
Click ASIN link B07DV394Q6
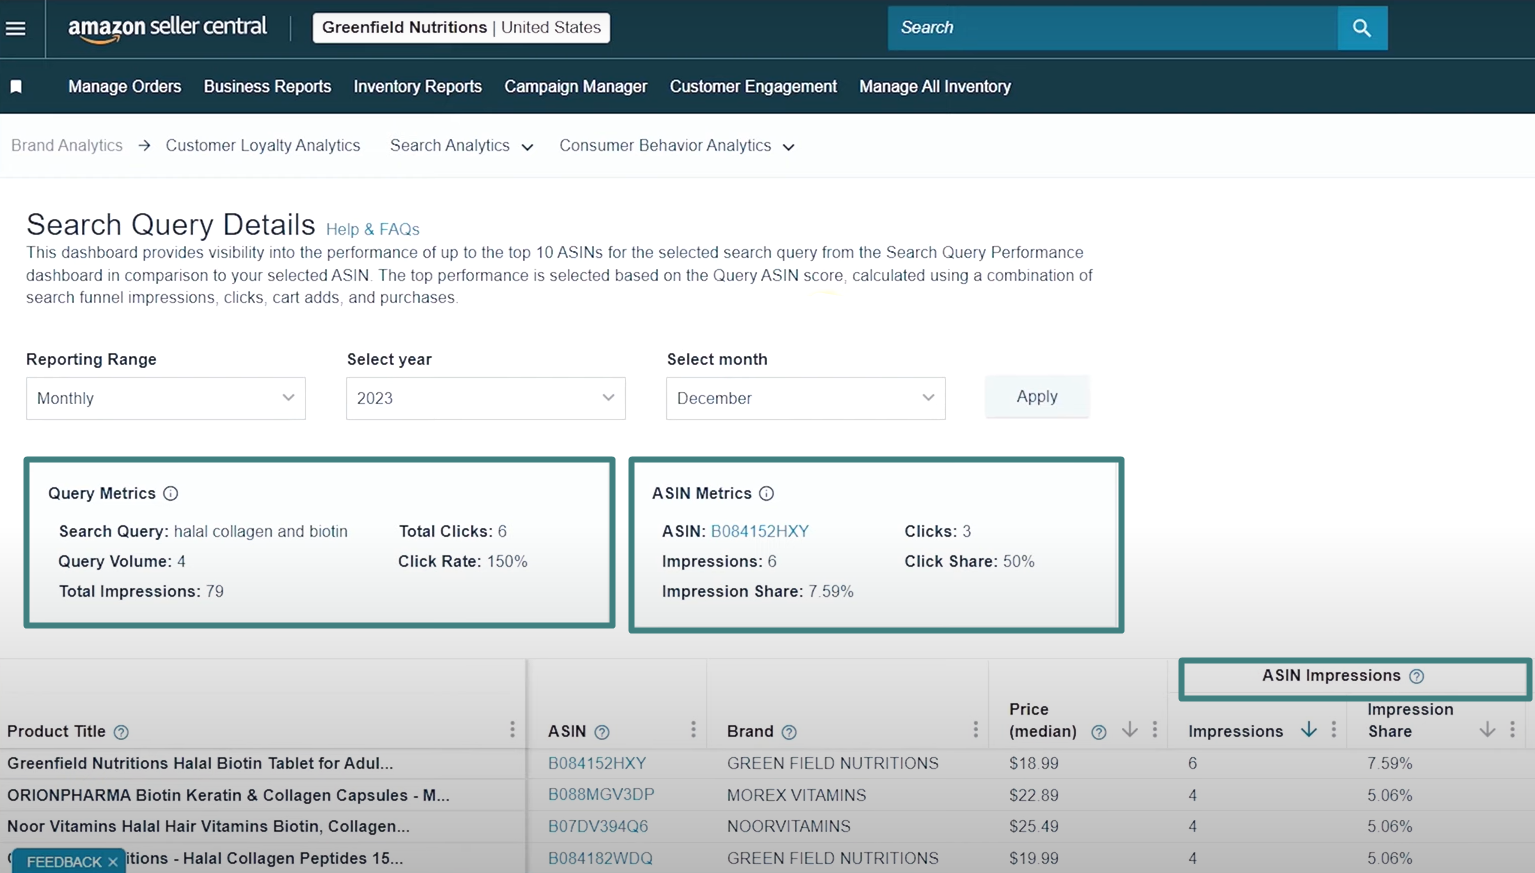tap(598, 827)
